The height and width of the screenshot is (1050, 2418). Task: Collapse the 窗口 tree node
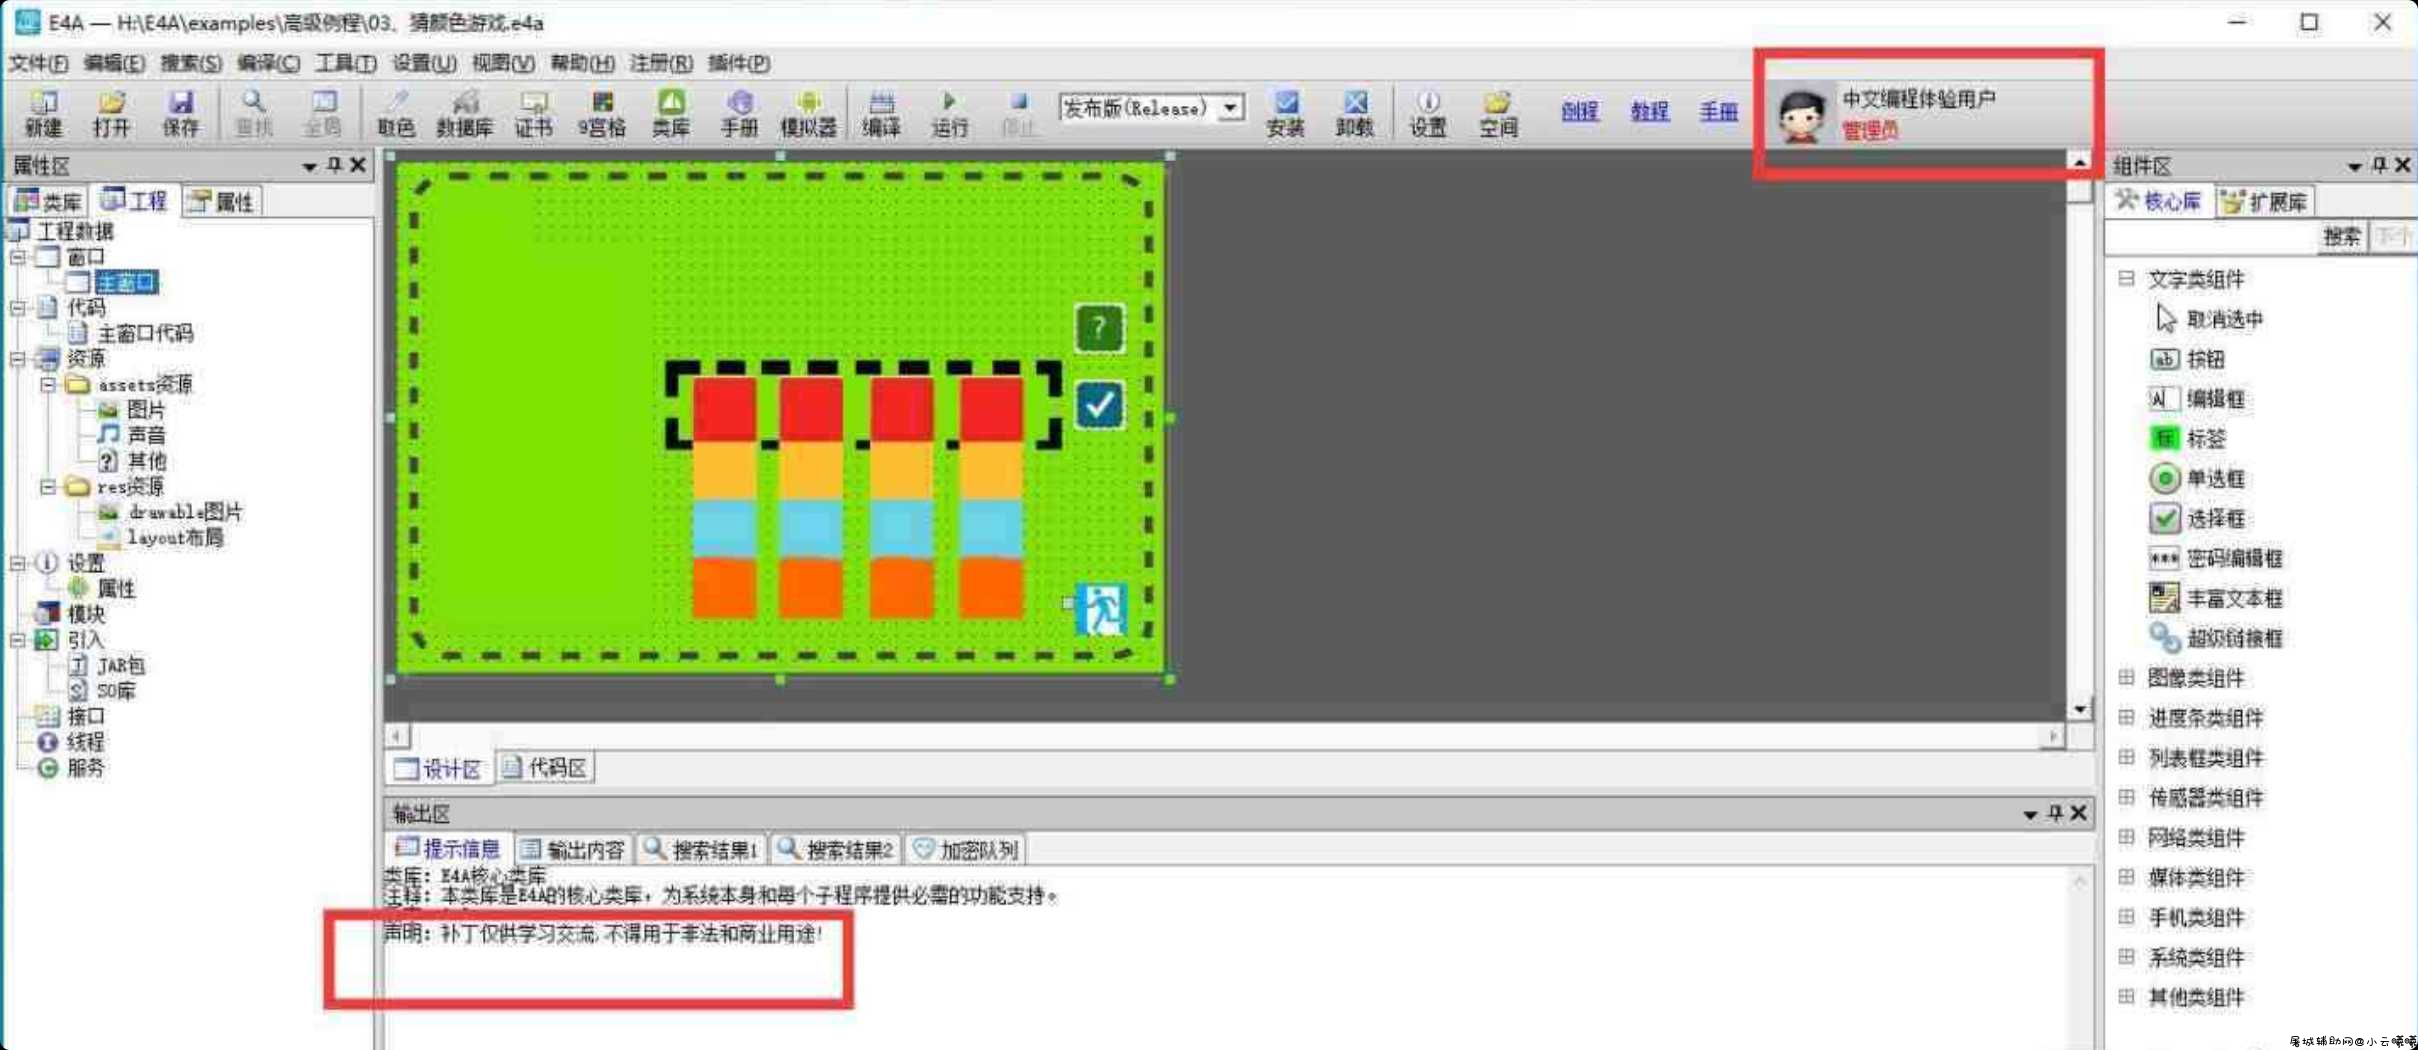tap(18, 257)
